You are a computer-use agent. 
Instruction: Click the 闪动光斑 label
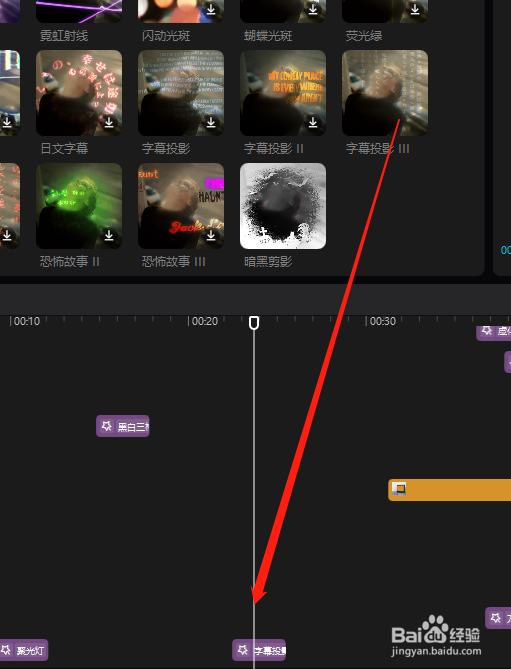click(166, 36)
